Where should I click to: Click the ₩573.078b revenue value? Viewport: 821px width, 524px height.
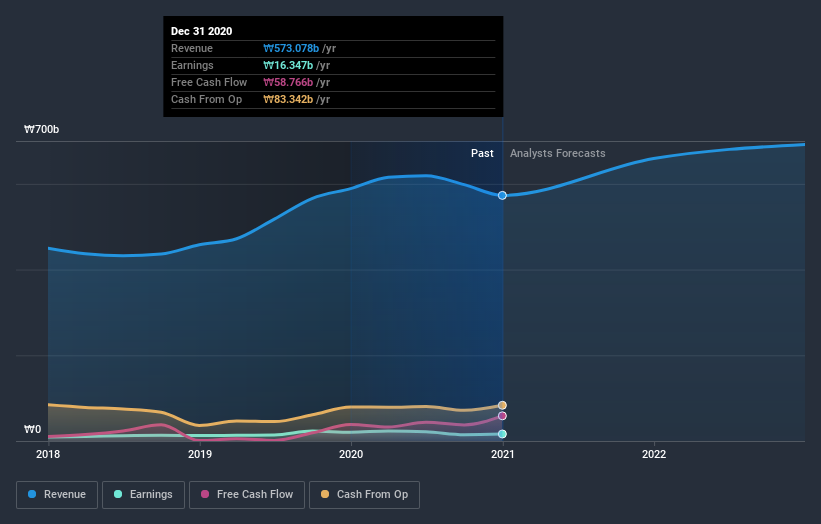(291, 48)
